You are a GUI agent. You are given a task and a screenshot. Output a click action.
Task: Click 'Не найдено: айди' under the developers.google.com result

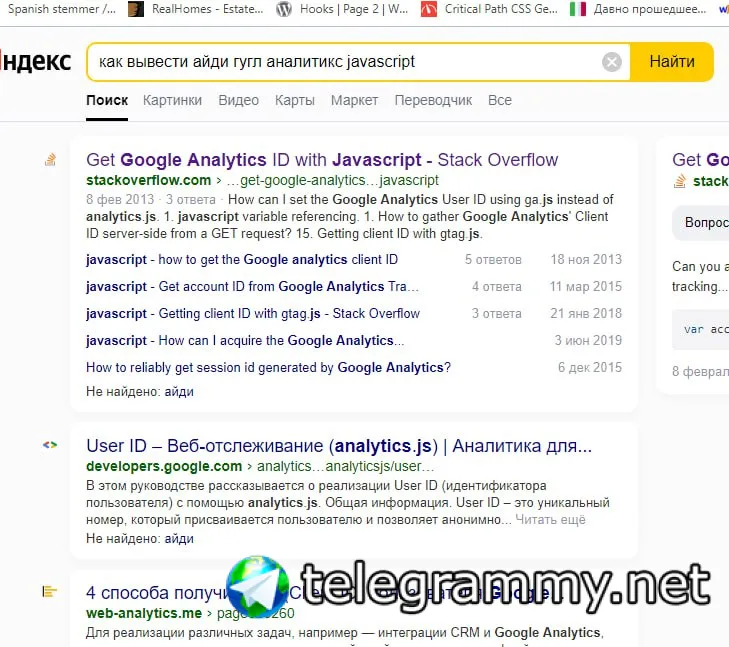(x=139, y=539)
